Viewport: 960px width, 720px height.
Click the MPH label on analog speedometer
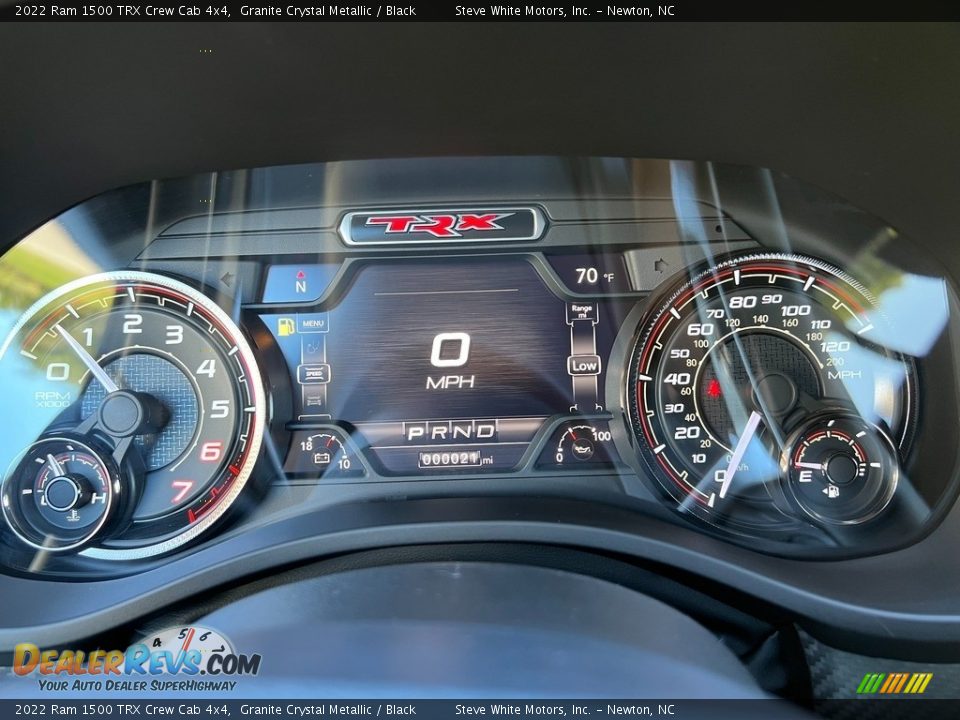click(844, 374)
